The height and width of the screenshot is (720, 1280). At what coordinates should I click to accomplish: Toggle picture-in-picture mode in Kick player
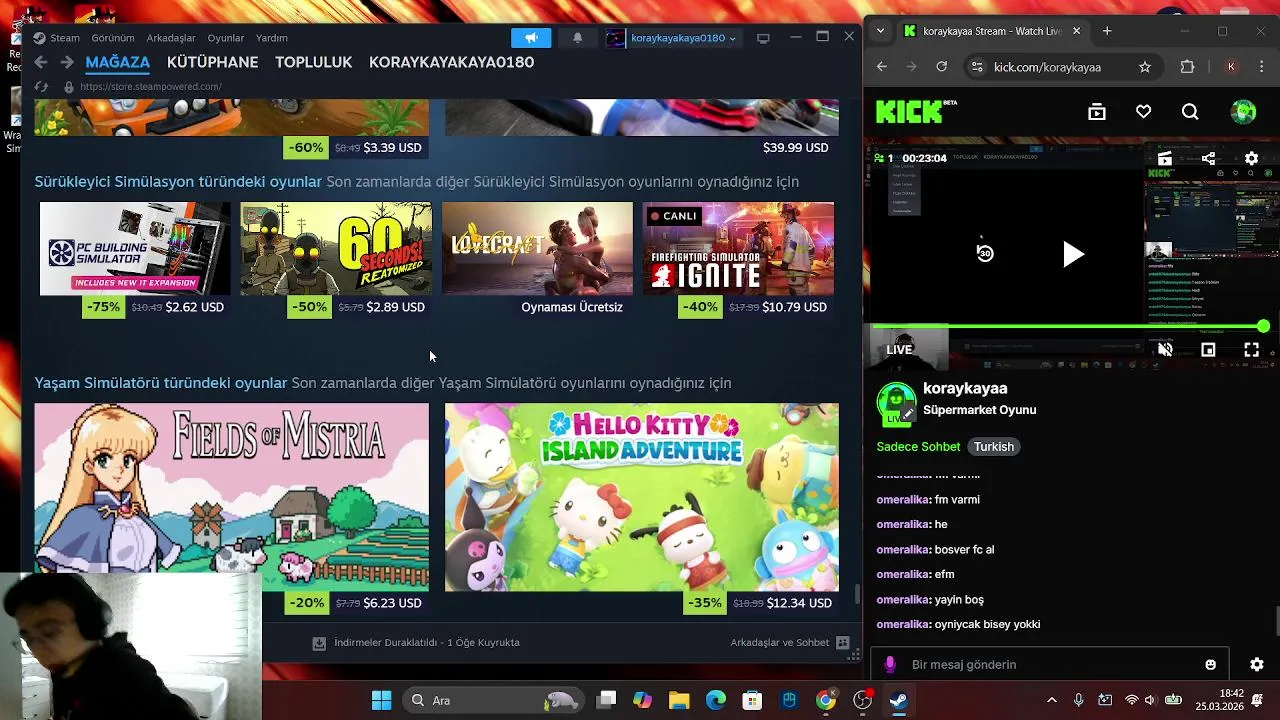pos(1208,350)
